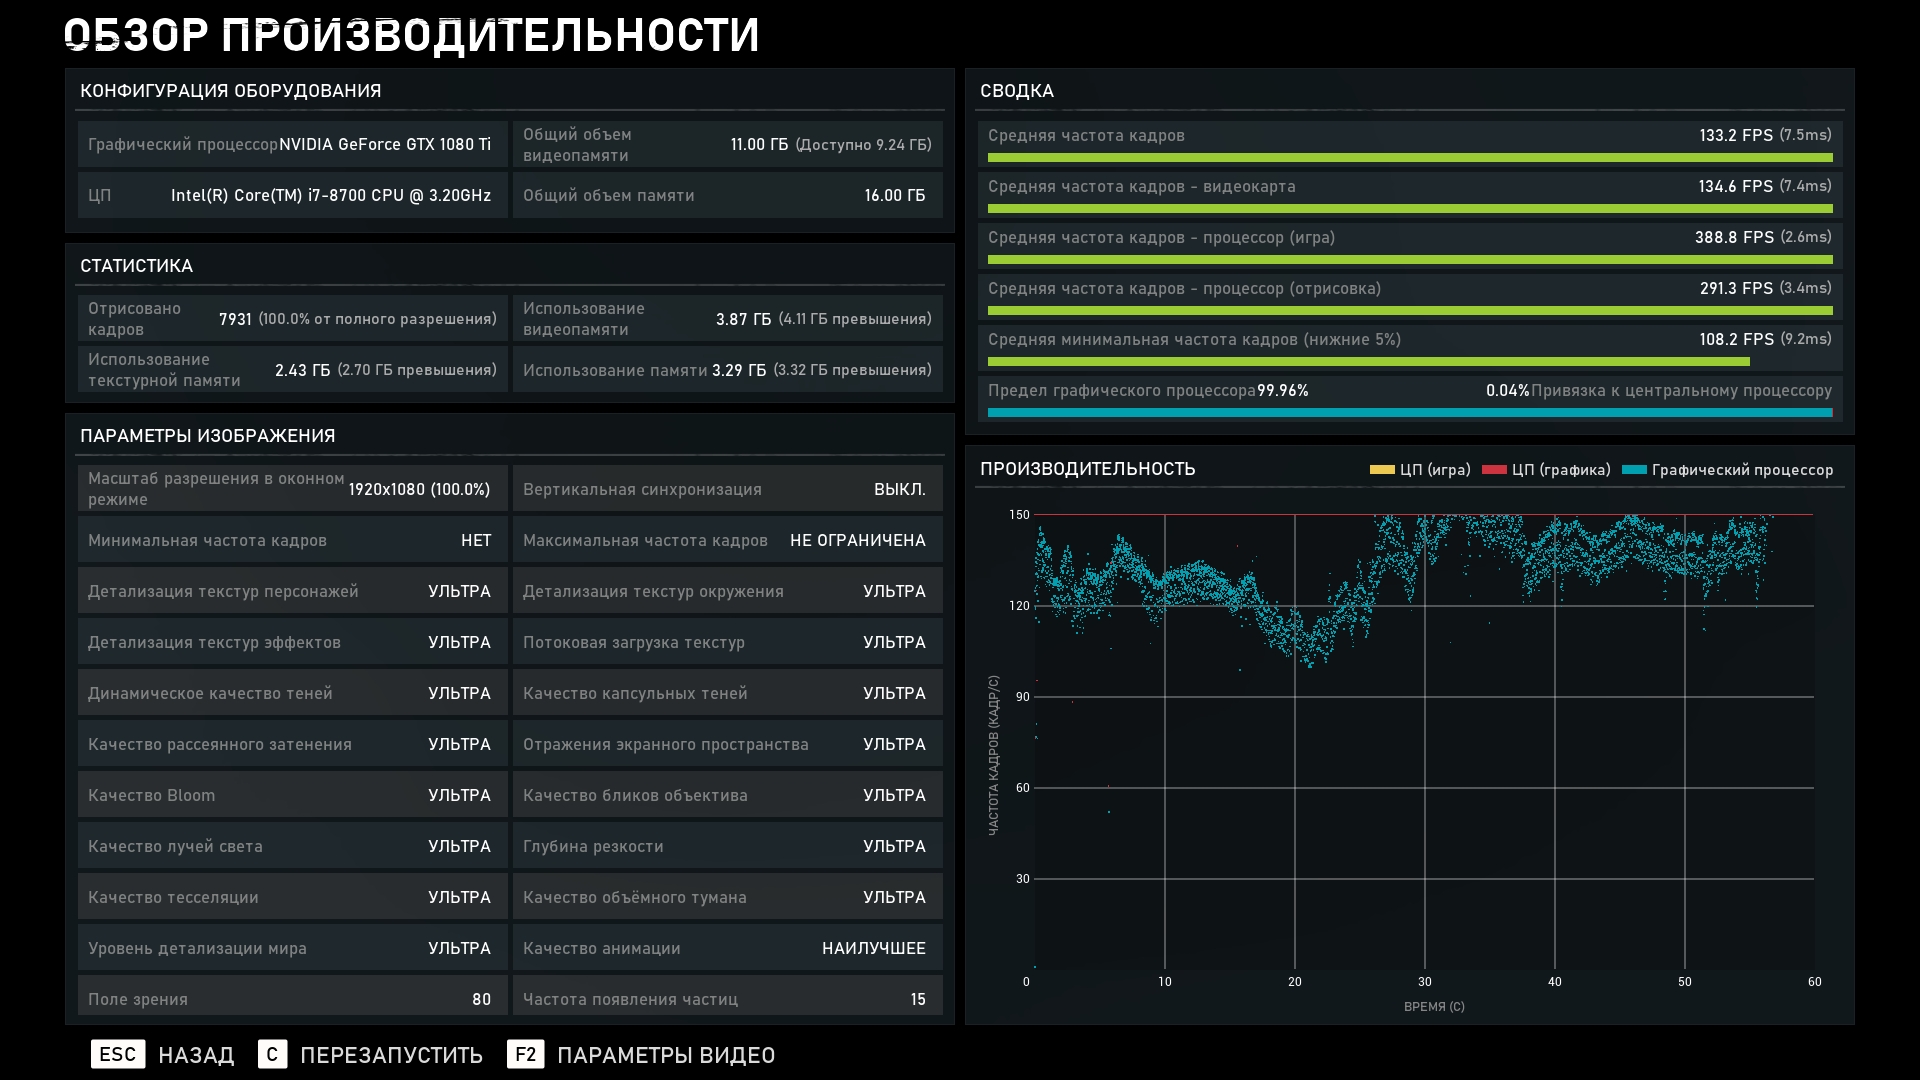Click the red ЦП (графика) legend swatch
1920x1080 pixels.
(1494, 470)
